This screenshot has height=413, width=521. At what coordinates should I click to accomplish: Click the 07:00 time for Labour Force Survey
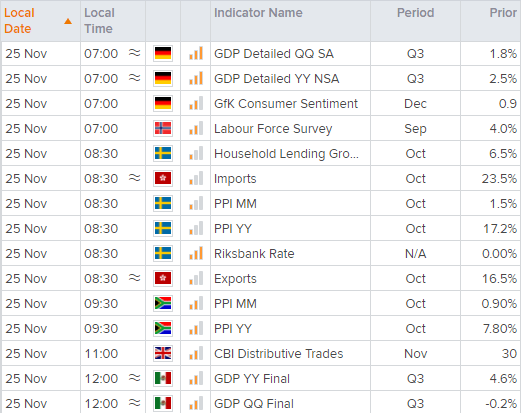(101, 128)
